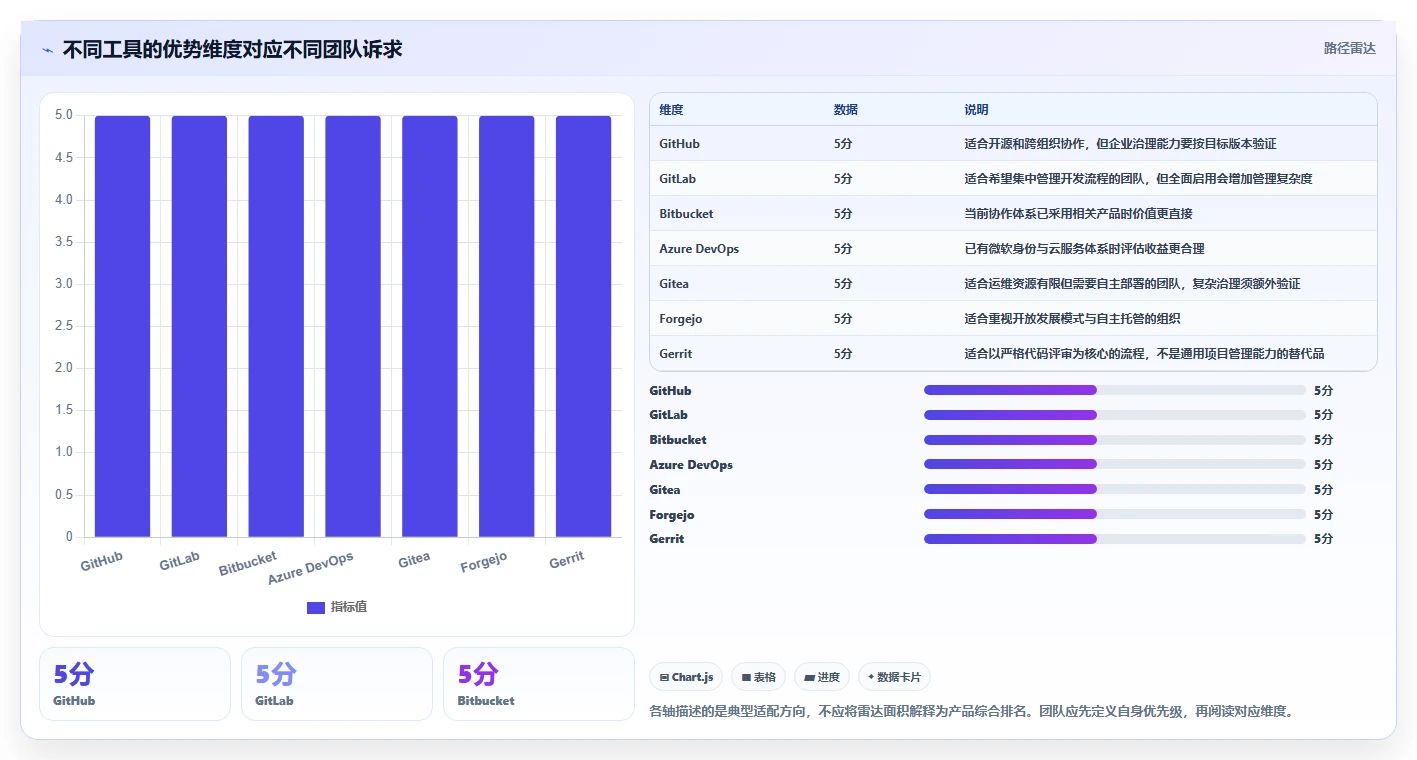Click the Forgejo label in progress list
1417x760 pixels.
672,514
